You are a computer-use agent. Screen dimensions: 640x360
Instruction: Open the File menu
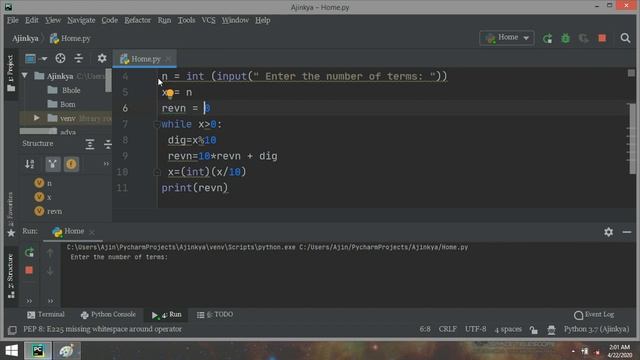point(13,20)
